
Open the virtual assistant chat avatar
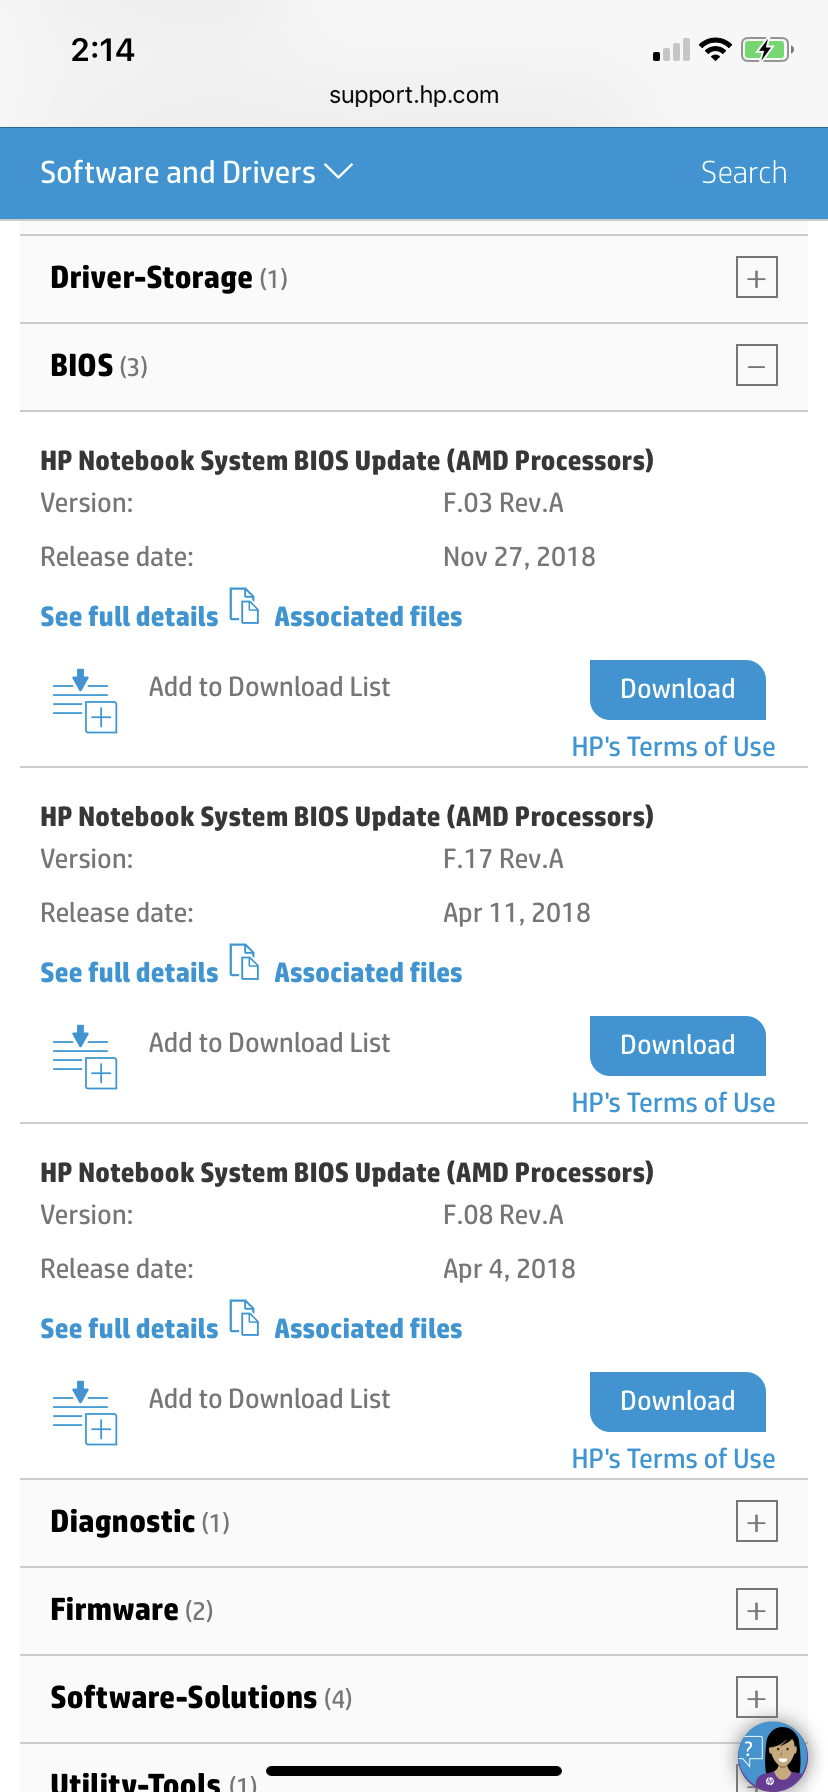[x=773, y=1756]
